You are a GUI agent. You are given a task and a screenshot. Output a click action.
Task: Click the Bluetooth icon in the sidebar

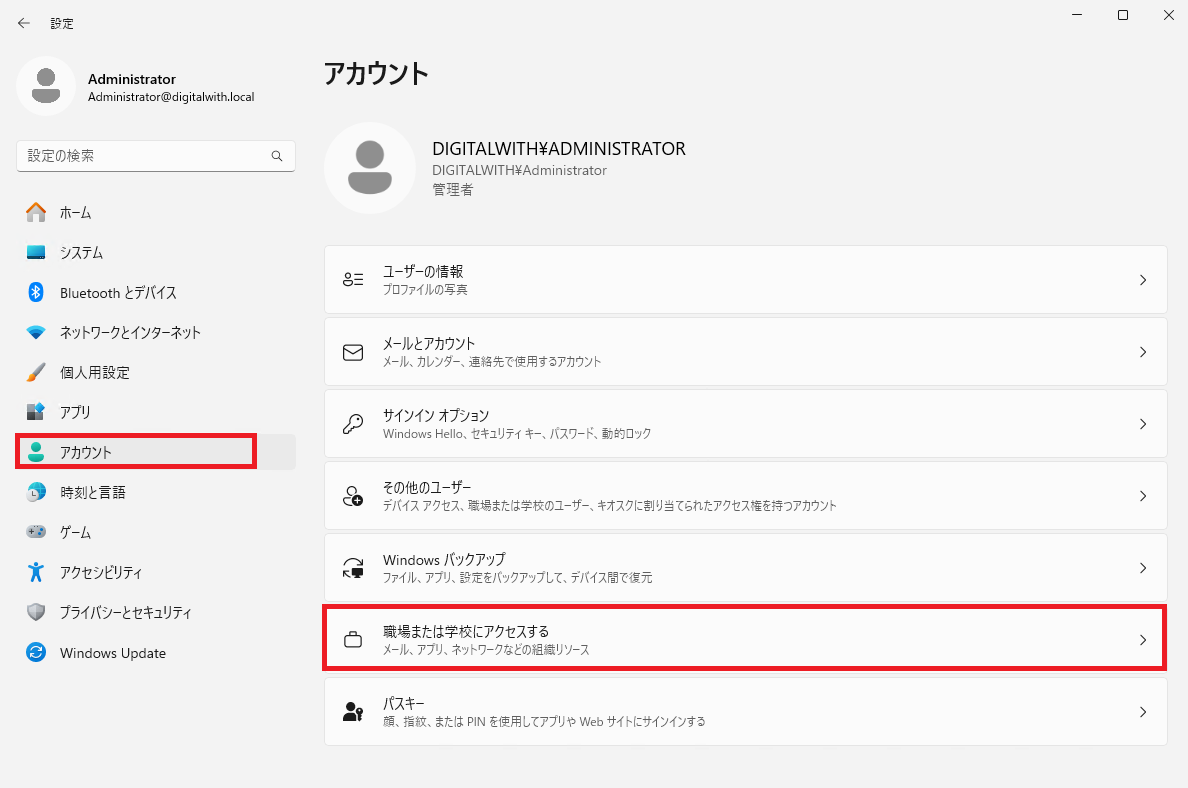[36, 292]
